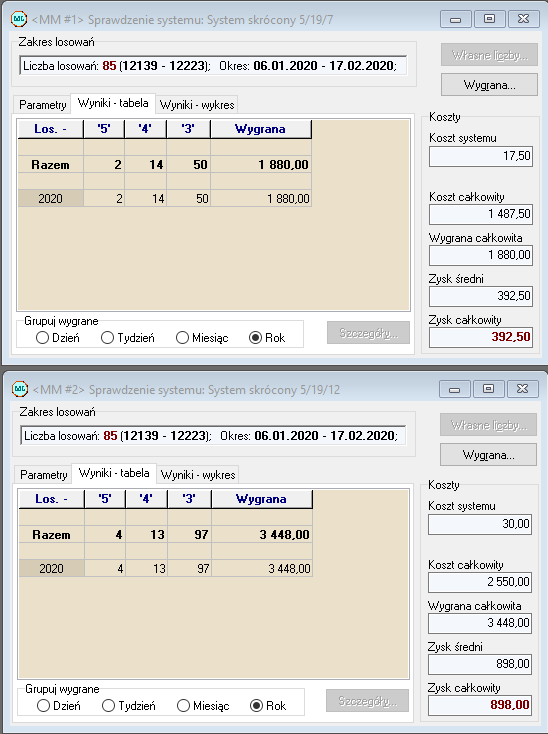Viewport: 548px width, 734px height.
Task: Click the Zysk całkowity field showing 898,00
Action: point(480,705)
